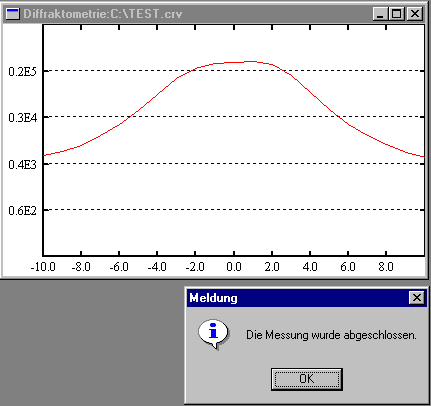Close the Meldung dialog with X
This screenshot has width=431, height=406.
(x=417, y=297)
